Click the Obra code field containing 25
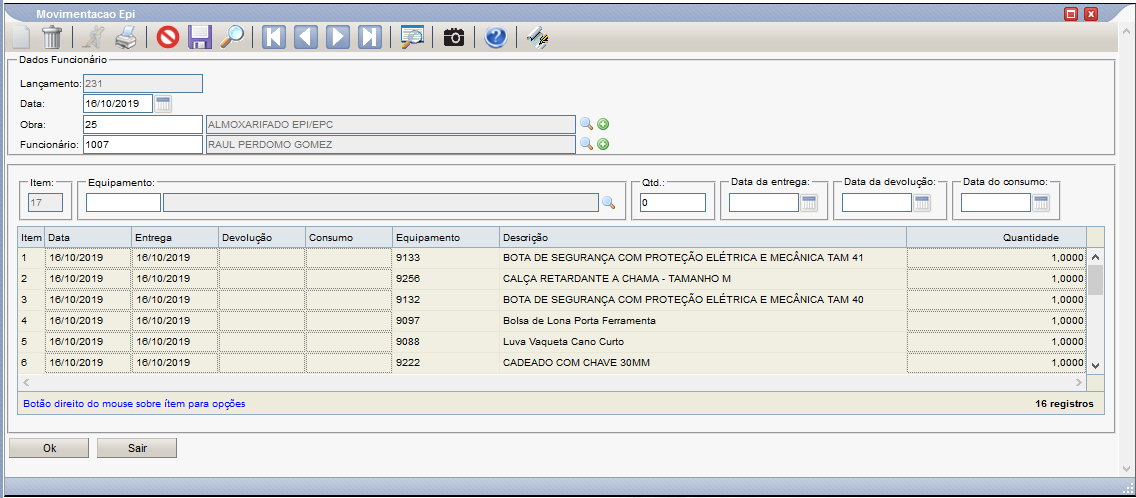 tap(143, 125)
